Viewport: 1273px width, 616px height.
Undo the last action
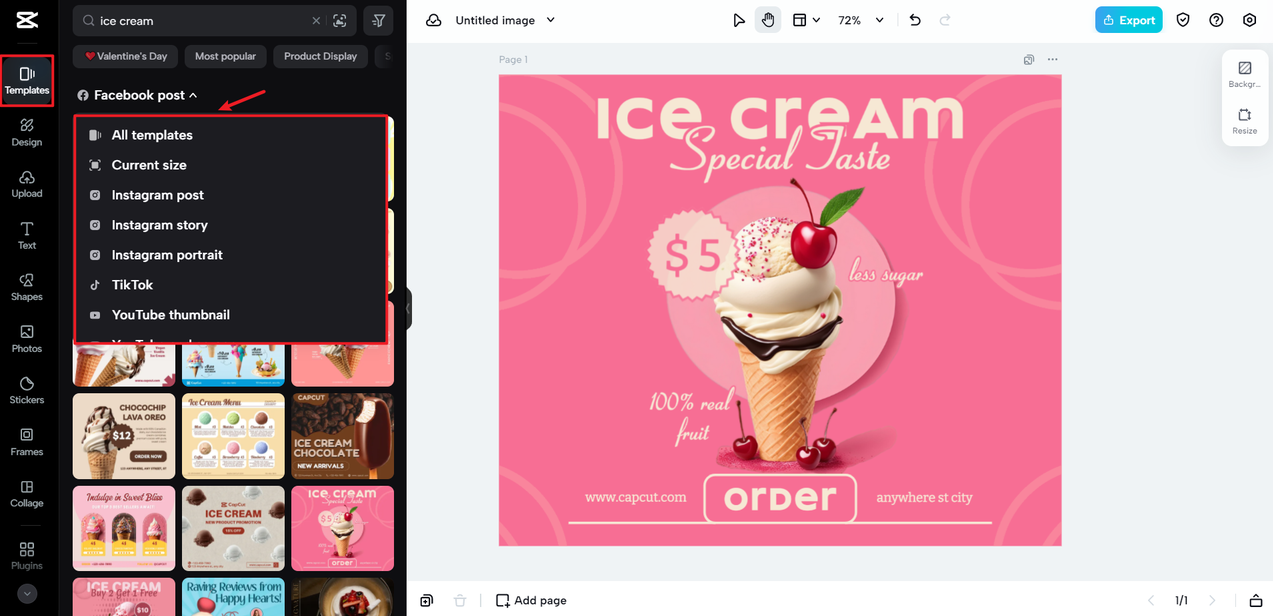coord(915,20)
